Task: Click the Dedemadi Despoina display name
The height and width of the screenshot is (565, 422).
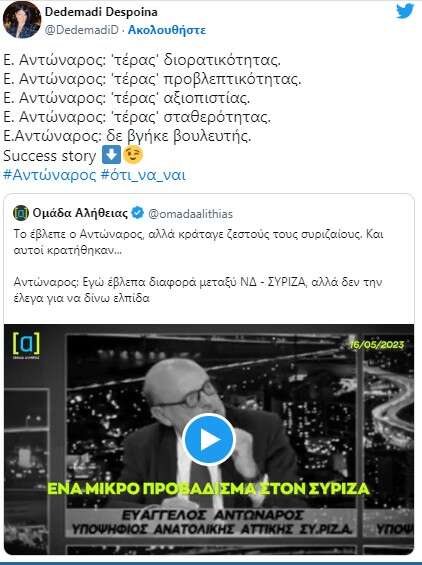Action: pos(101,12)
